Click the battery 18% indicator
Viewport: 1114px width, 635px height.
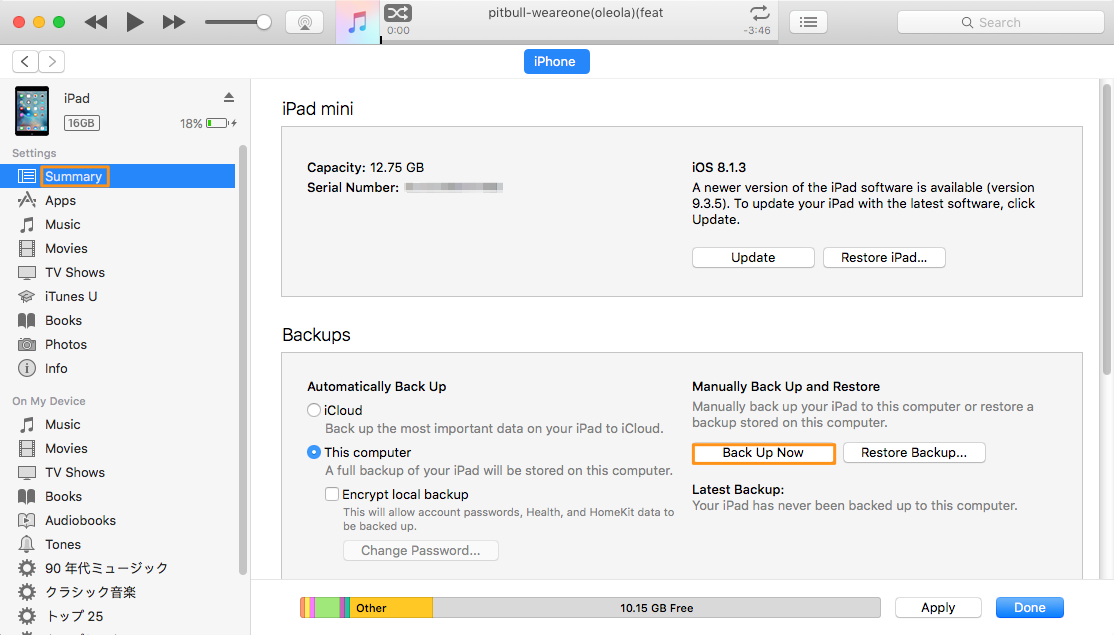208,124
